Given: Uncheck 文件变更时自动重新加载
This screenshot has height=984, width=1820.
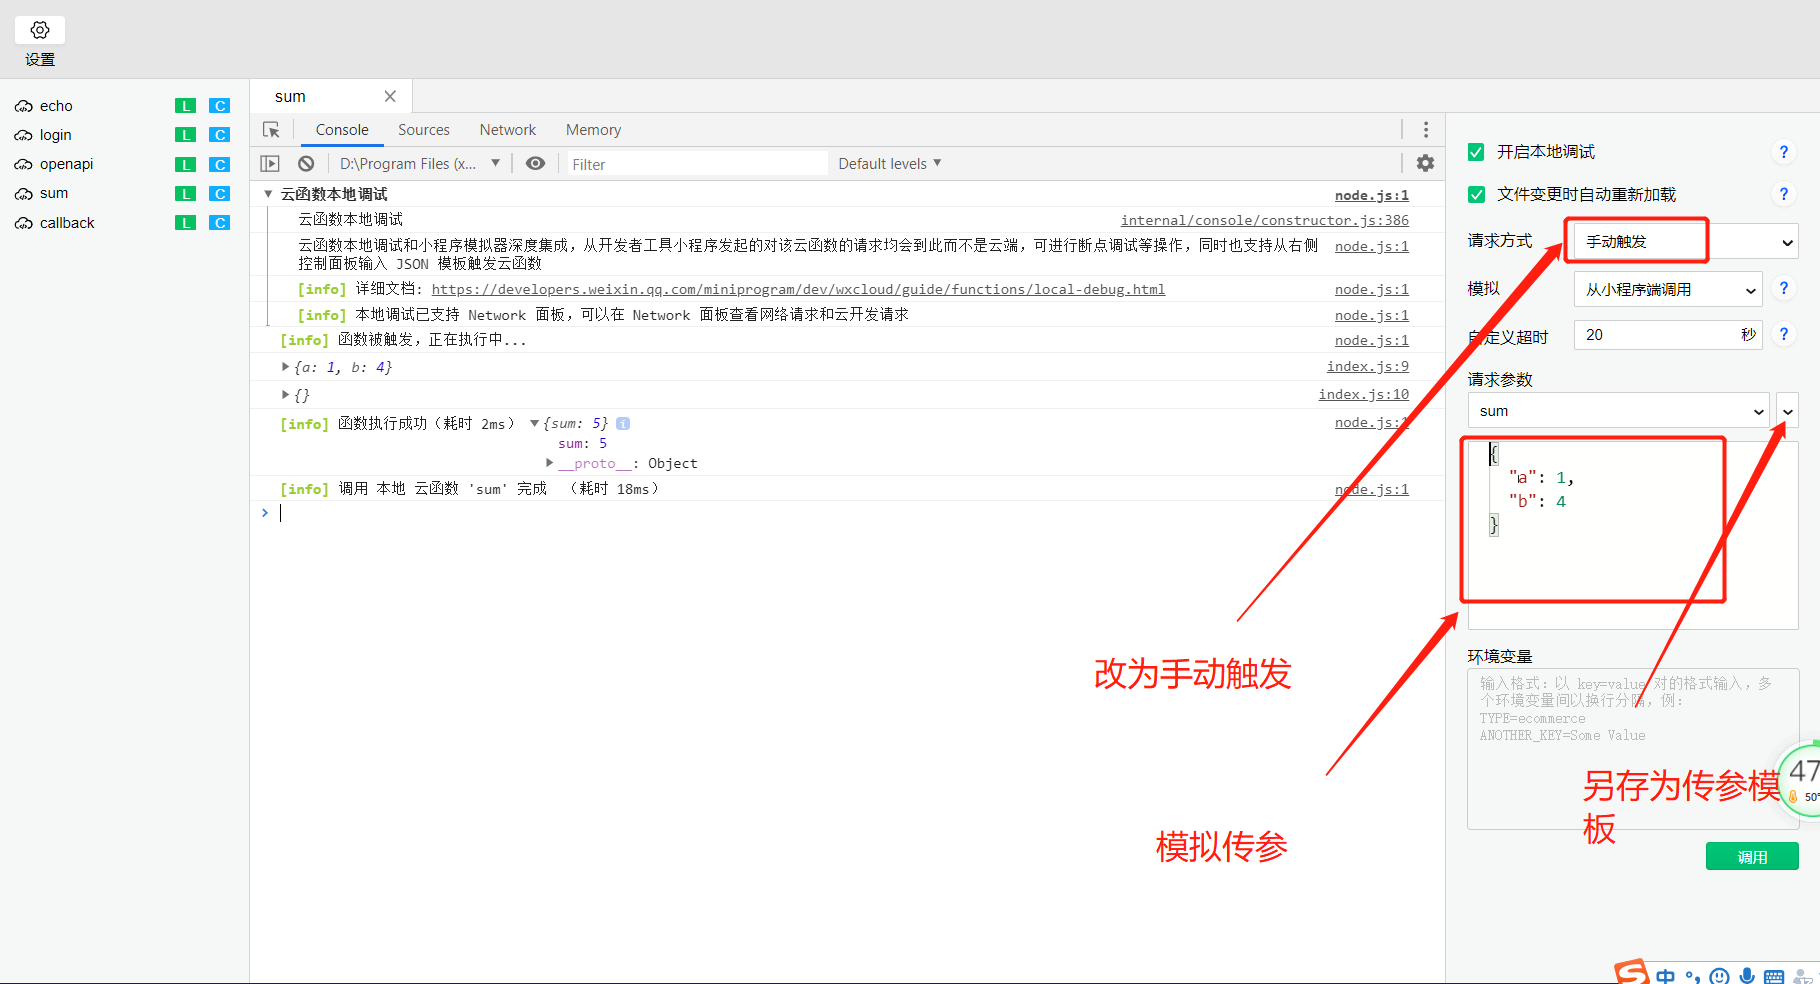Looking at the screenshot, I should pyautogui.click(x=1476, y=194).
